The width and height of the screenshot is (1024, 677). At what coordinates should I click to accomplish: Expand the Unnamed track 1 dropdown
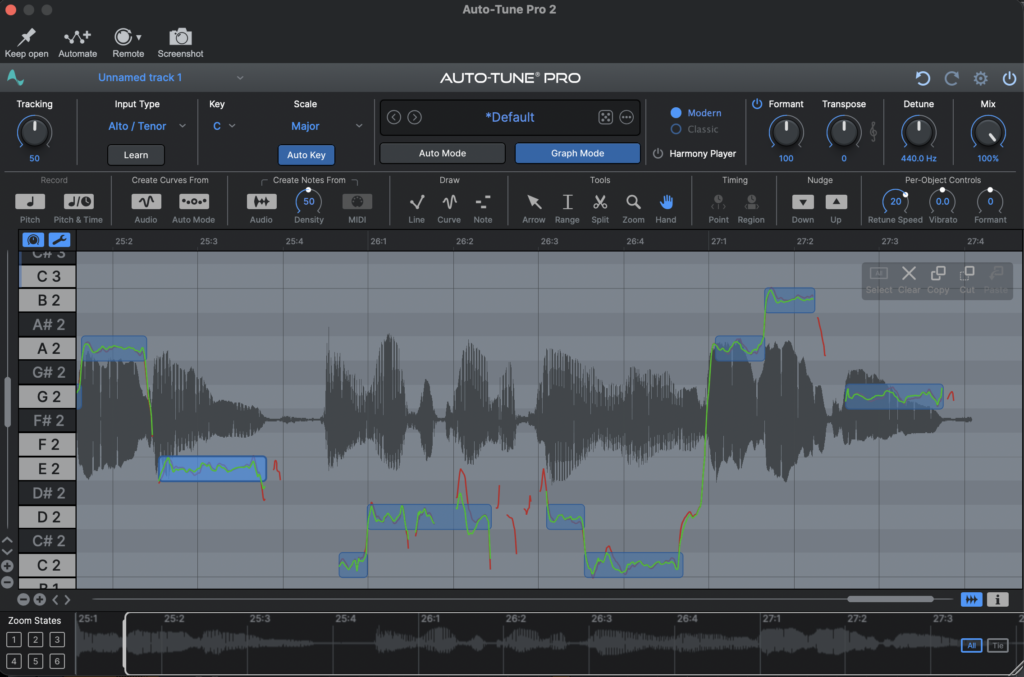(240, 78)
